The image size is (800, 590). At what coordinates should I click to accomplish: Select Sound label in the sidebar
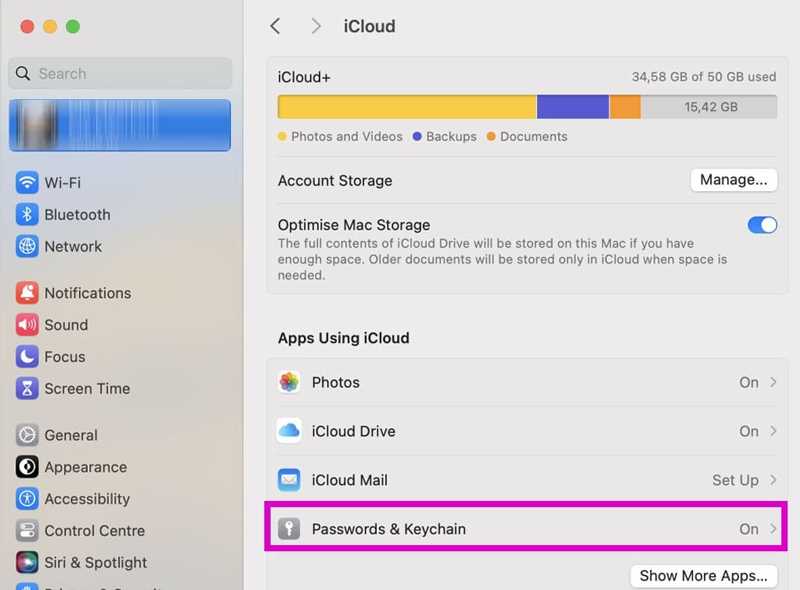66,325
